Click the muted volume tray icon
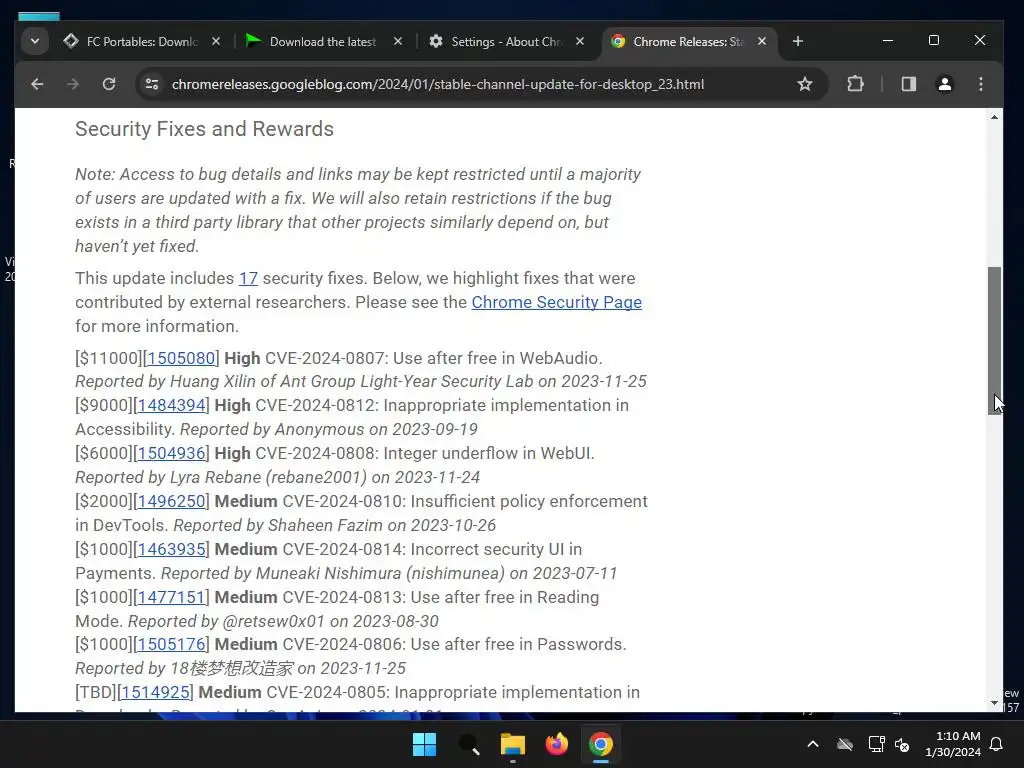The width and height of the screenshot is (1024, 768). 902,744
